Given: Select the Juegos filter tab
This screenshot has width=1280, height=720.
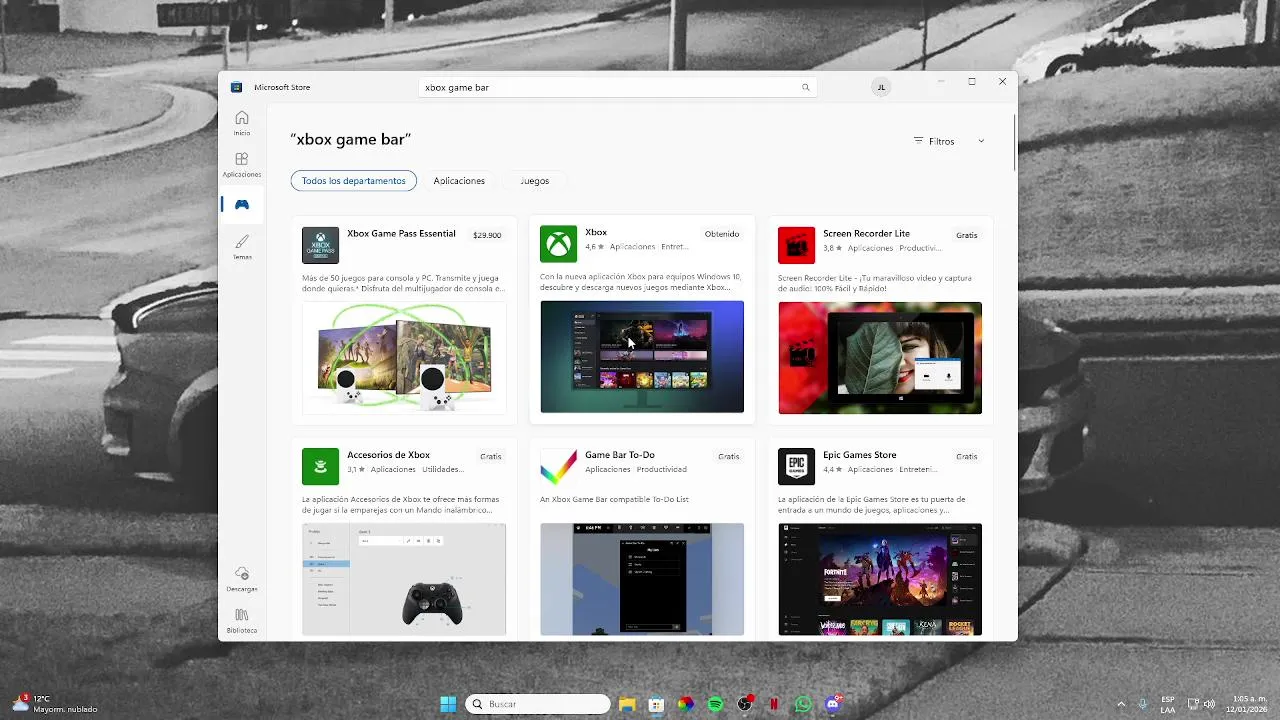Looking at the screenshot, I should [x=535, y=181].
